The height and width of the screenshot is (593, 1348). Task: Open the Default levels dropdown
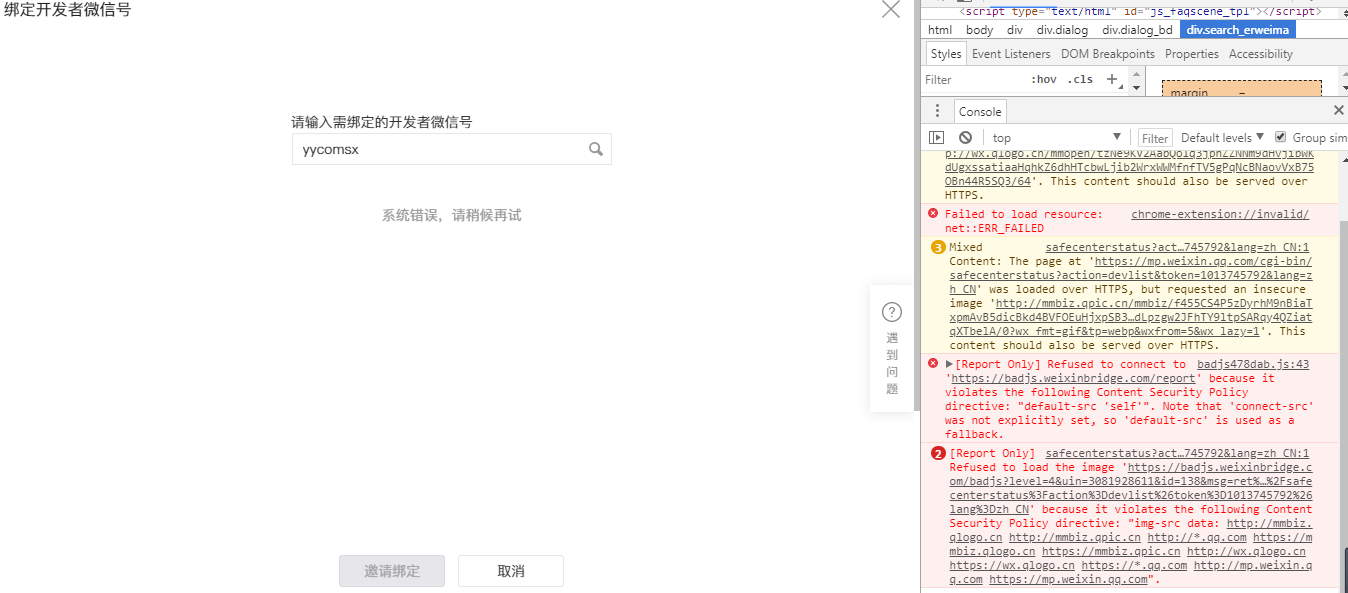tap(1222, 138)
